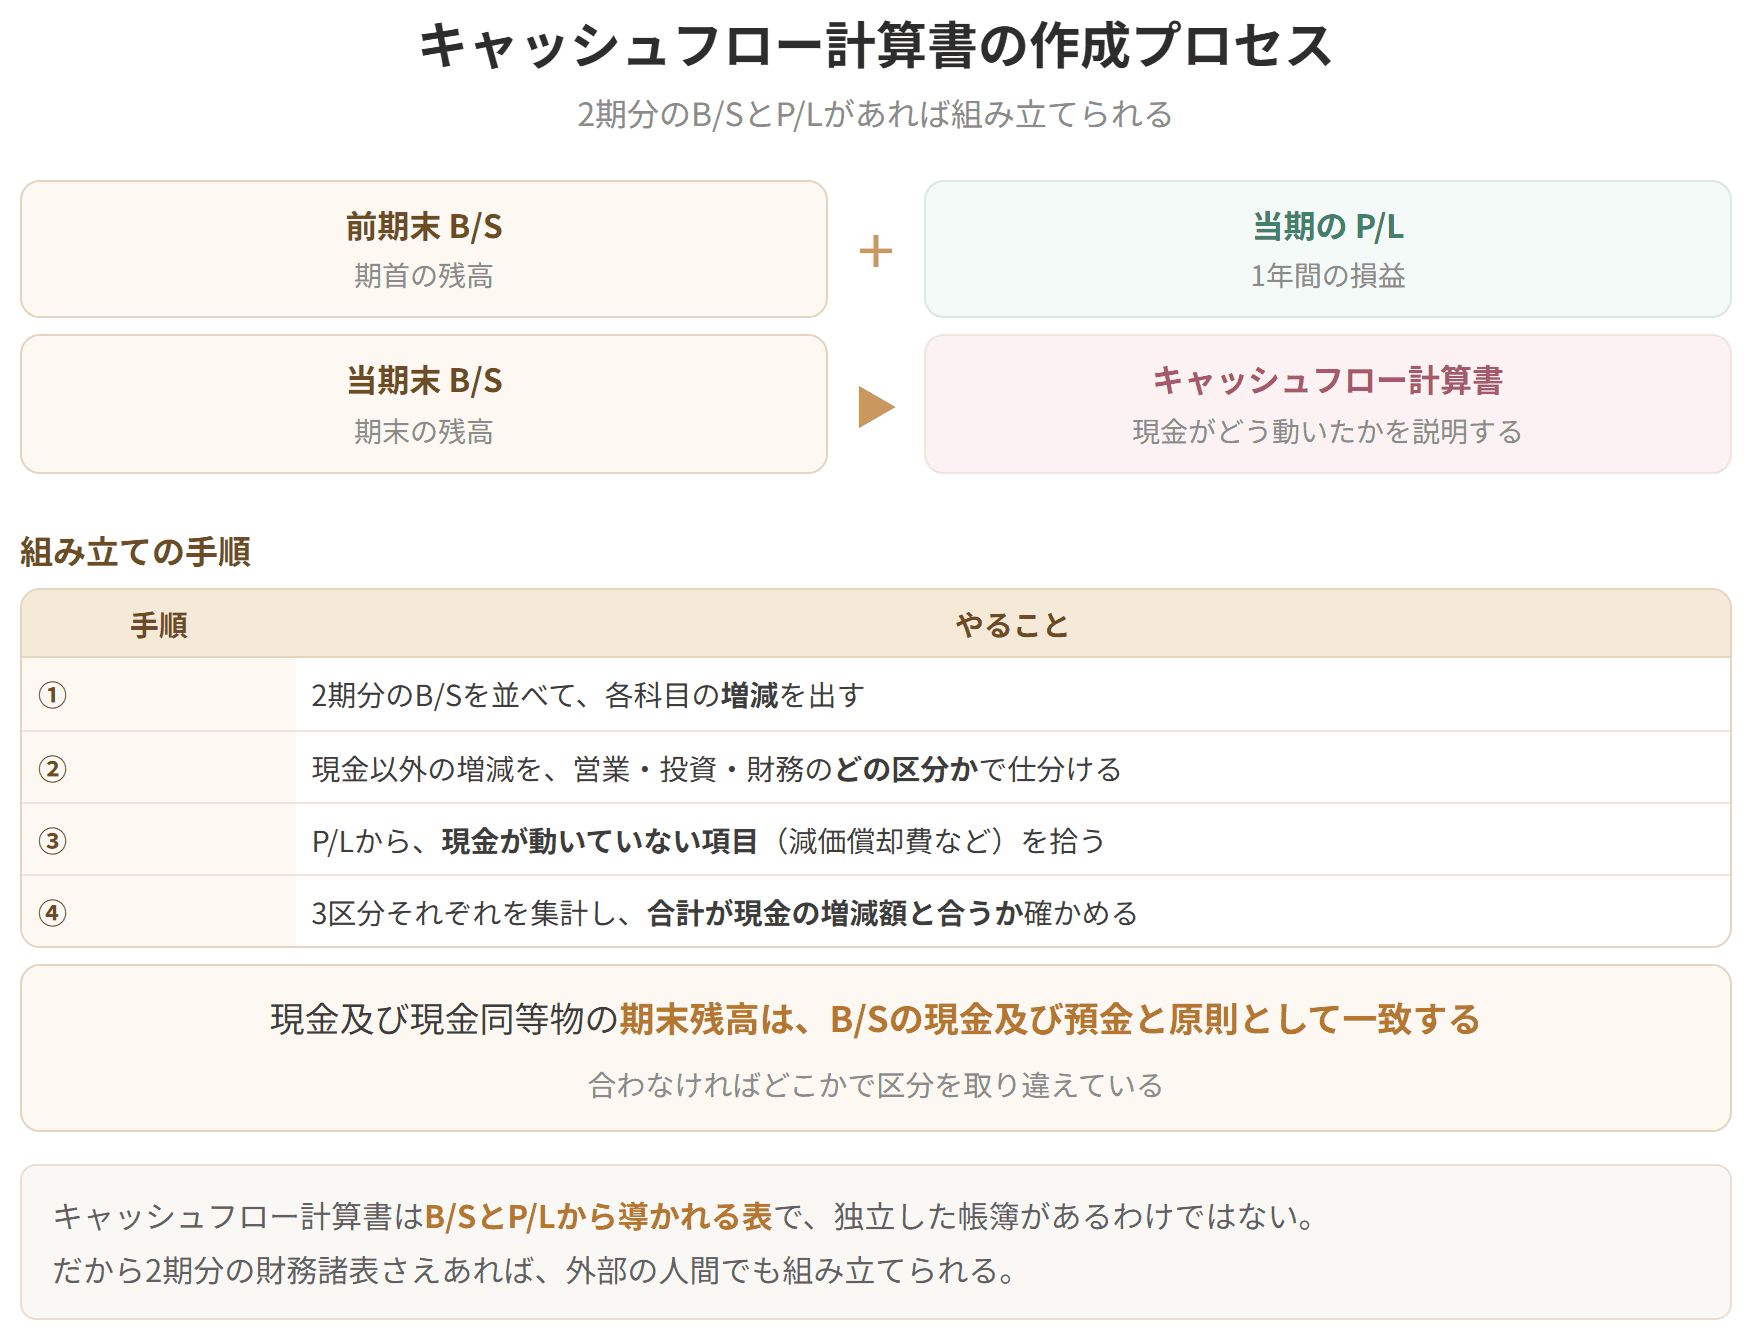Click the line だから2期分の財務諸表さえあれば
This screenshot has width=1752, height=1340.
tap(295, 1270)
